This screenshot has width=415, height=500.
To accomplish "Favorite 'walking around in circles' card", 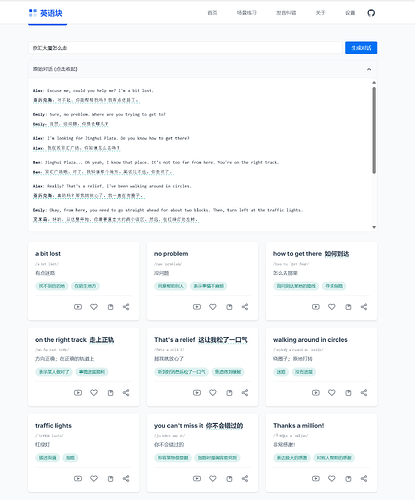I will pos(332,393).
